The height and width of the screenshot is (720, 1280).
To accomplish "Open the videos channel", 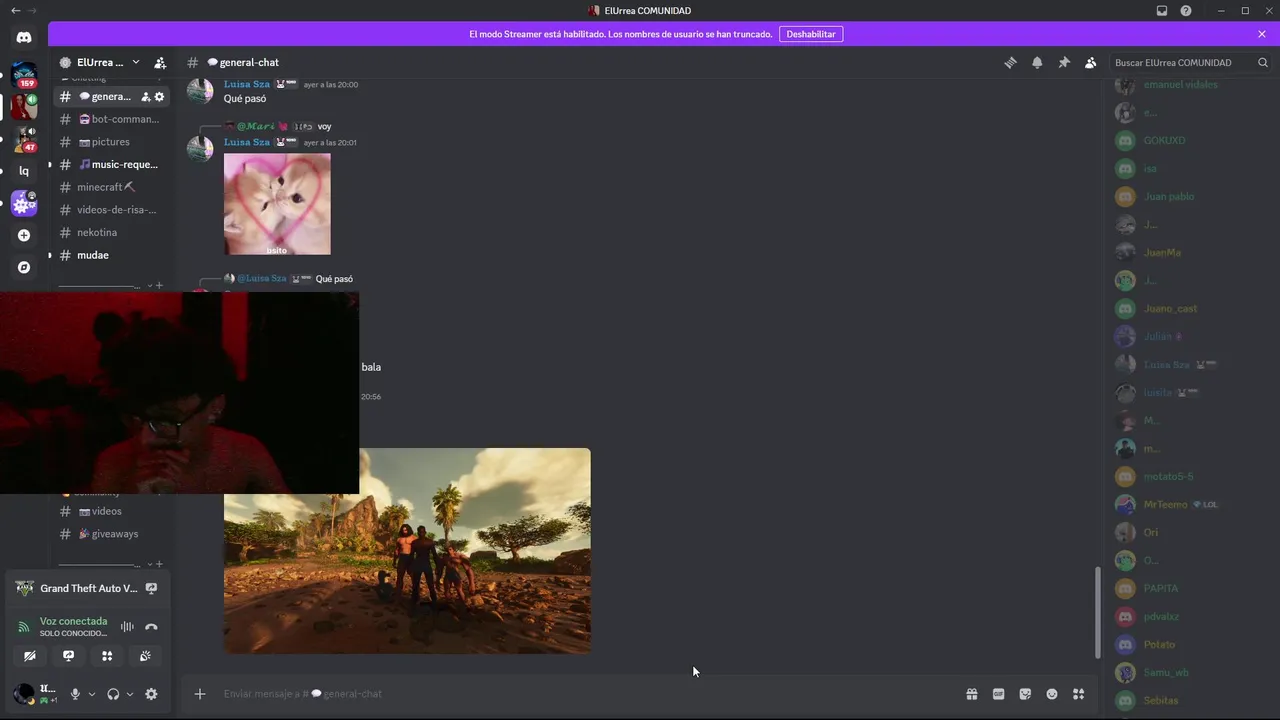I will pos(111,511).
